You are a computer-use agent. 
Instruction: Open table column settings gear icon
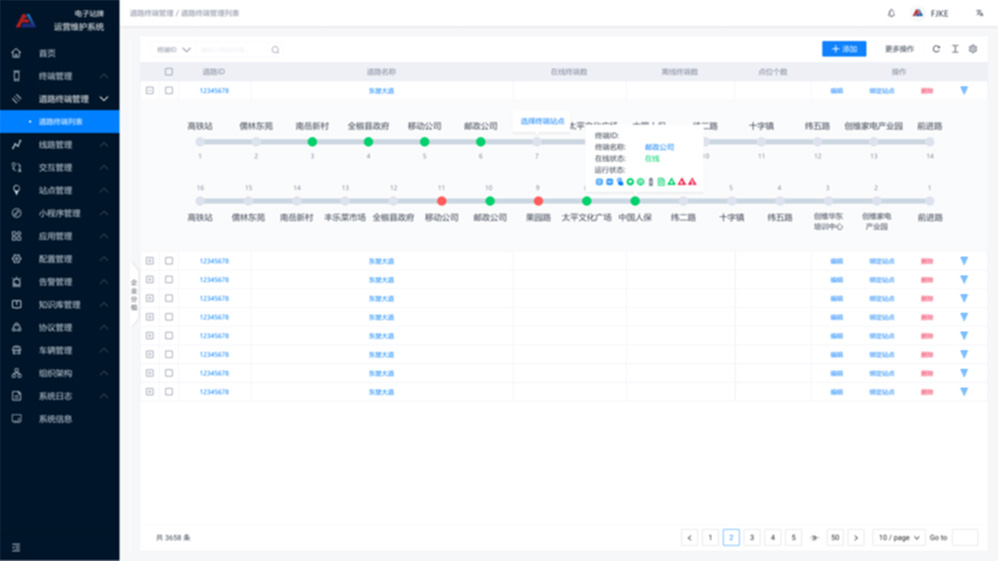[973, 49]
